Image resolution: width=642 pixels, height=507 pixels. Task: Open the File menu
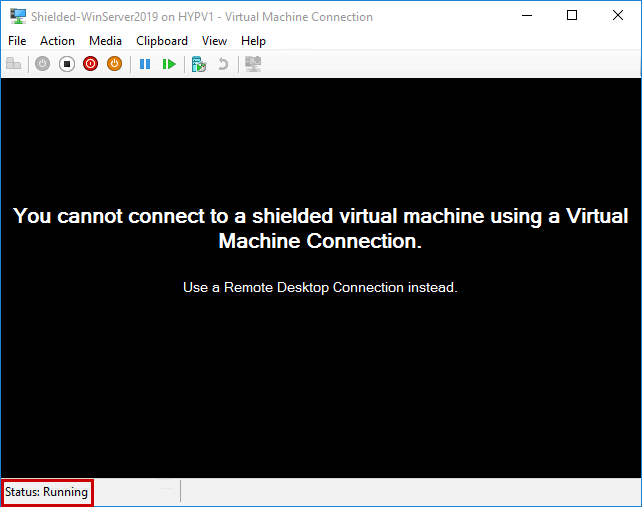[17, 41]
